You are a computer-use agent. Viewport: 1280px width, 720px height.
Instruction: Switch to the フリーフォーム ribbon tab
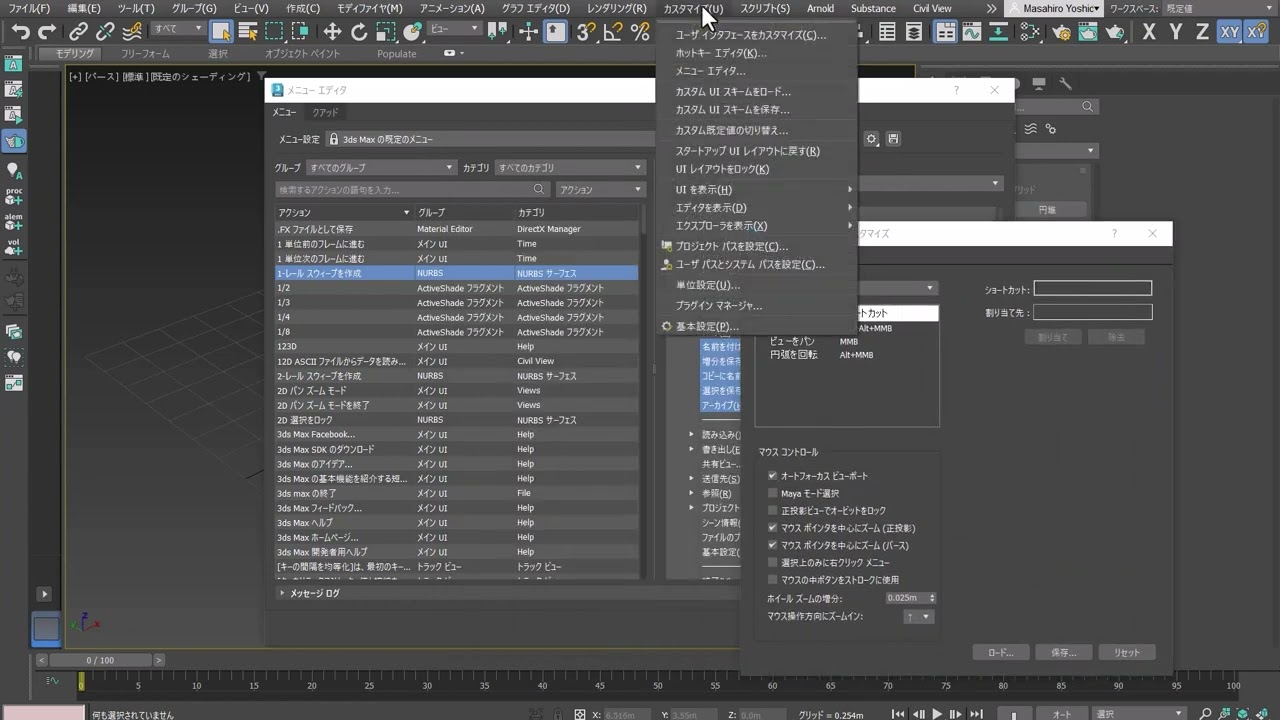click(x=145, y=54)
